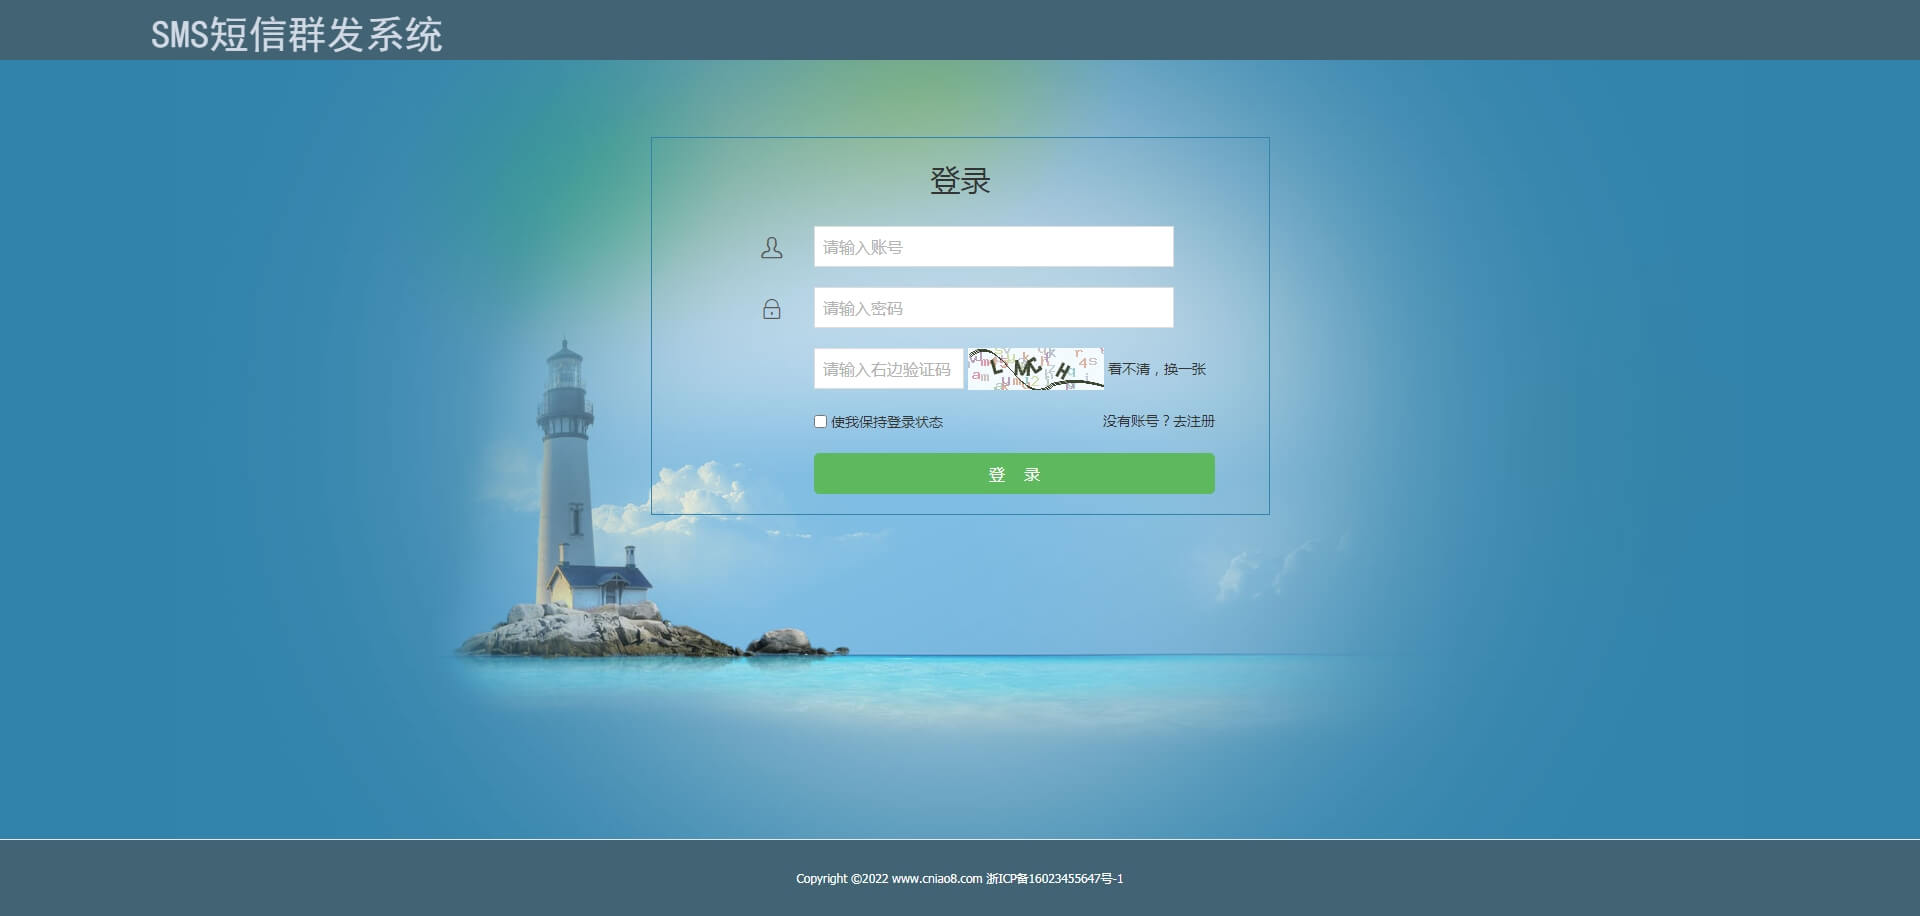1920x916 pixels.
Task: Toggle stay-logged-in option off
Action: (x=820, y=421)
